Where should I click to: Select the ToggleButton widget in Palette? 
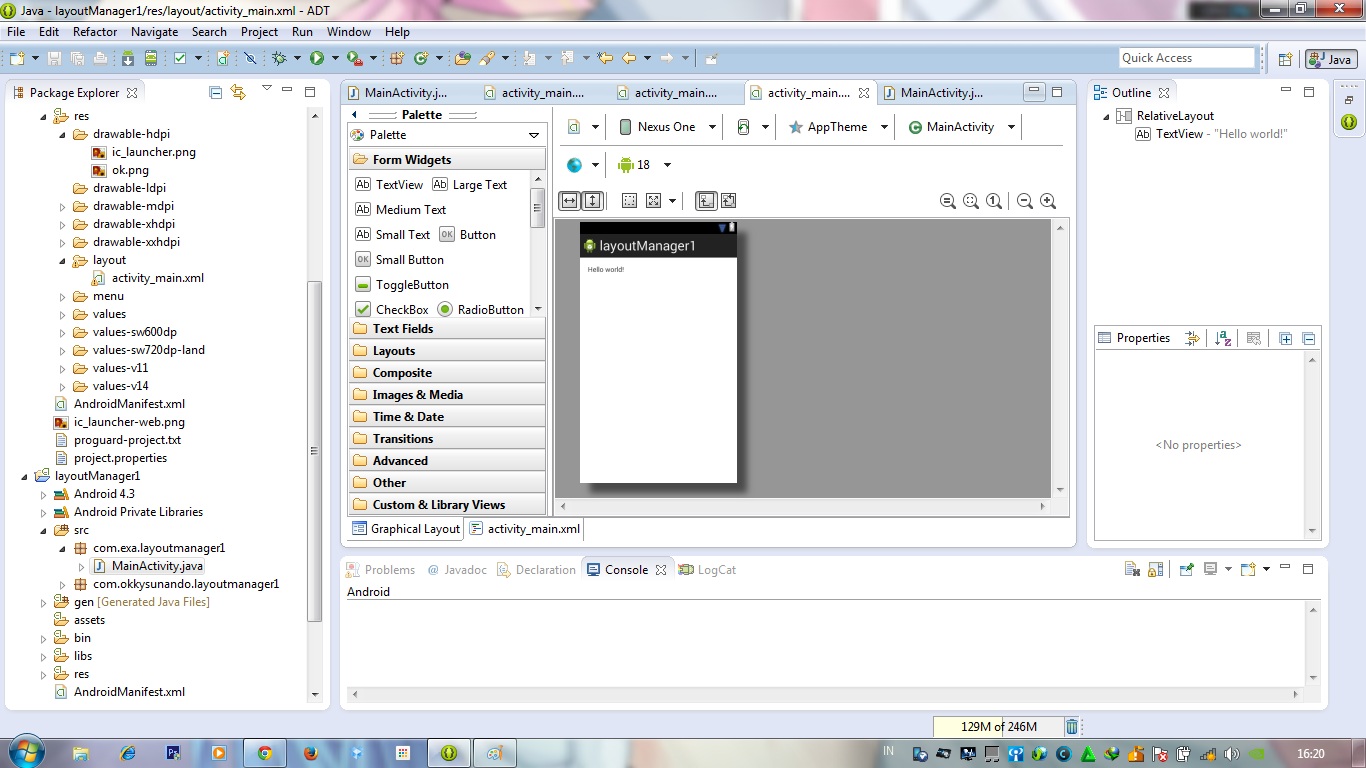tap(402, 285)
